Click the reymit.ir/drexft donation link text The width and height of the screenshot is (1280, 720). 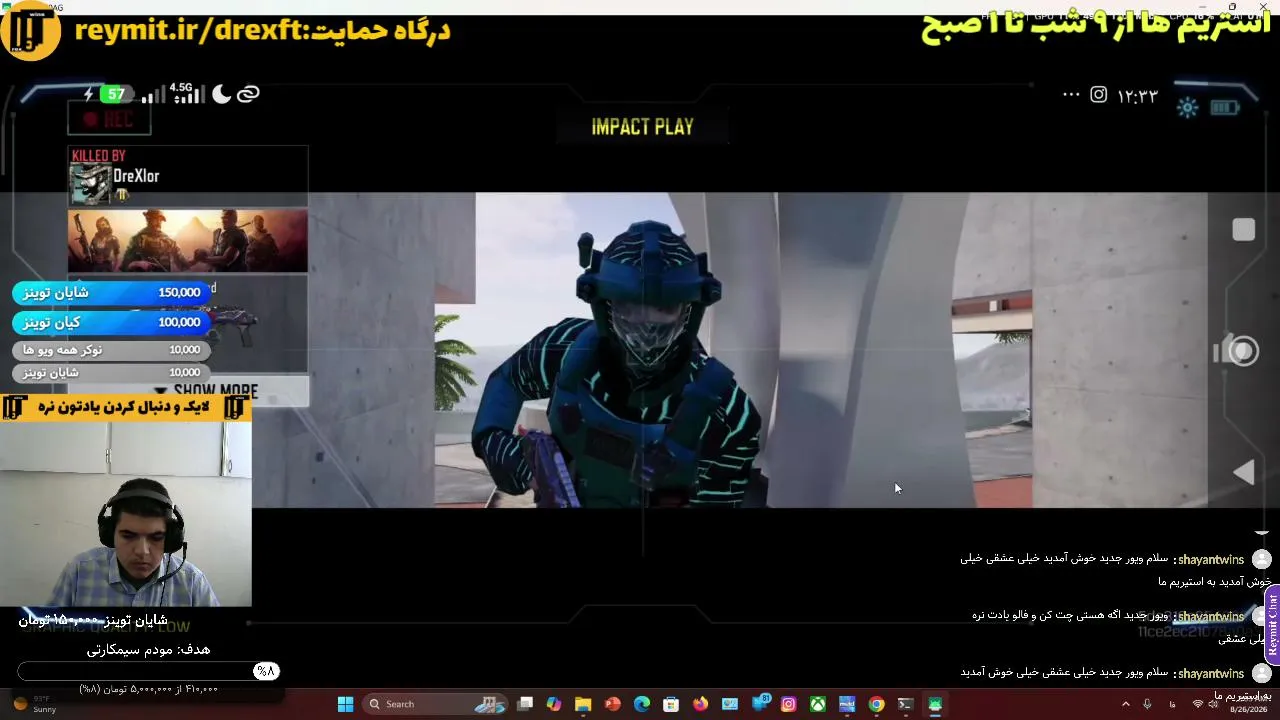coord(188,31)
